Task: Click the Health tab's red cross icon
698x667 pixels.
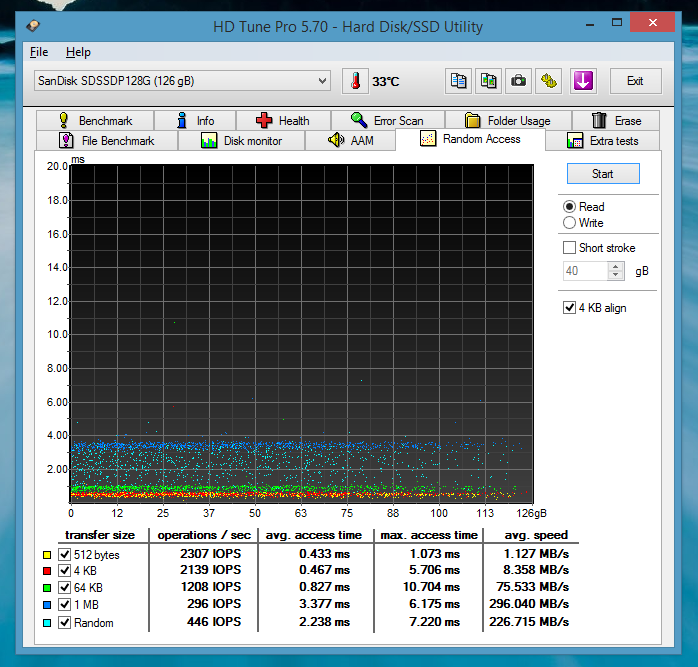Action: pos(264,120)
